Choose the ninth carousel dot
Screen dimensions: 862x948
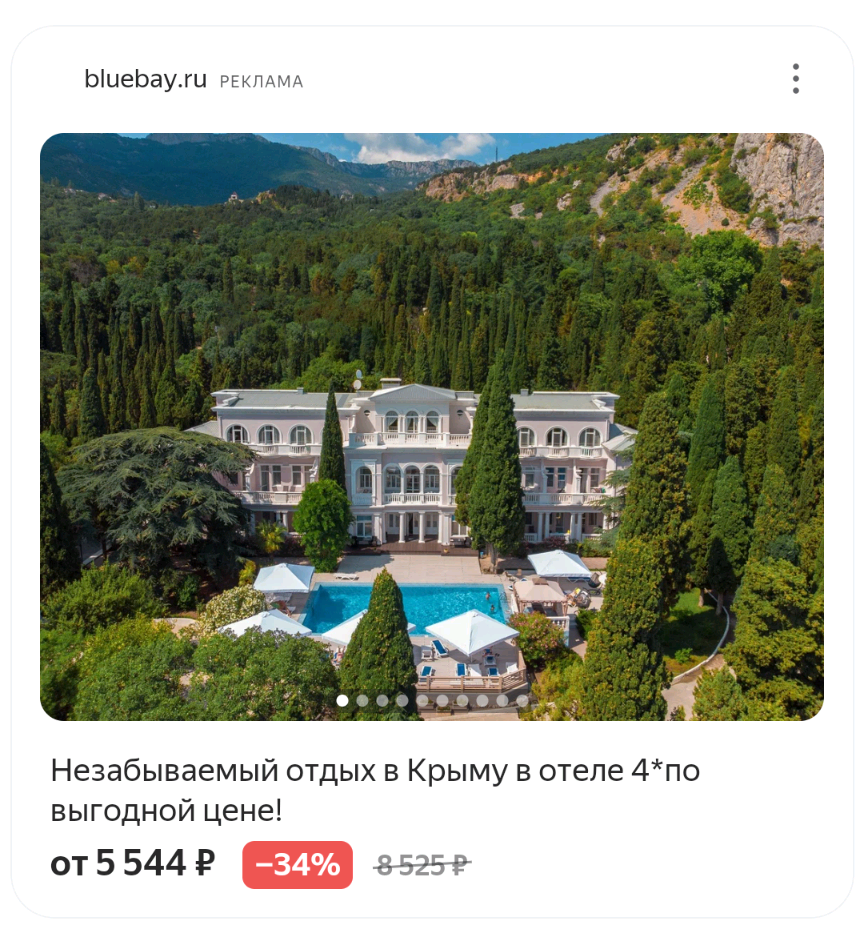[502, 700]
